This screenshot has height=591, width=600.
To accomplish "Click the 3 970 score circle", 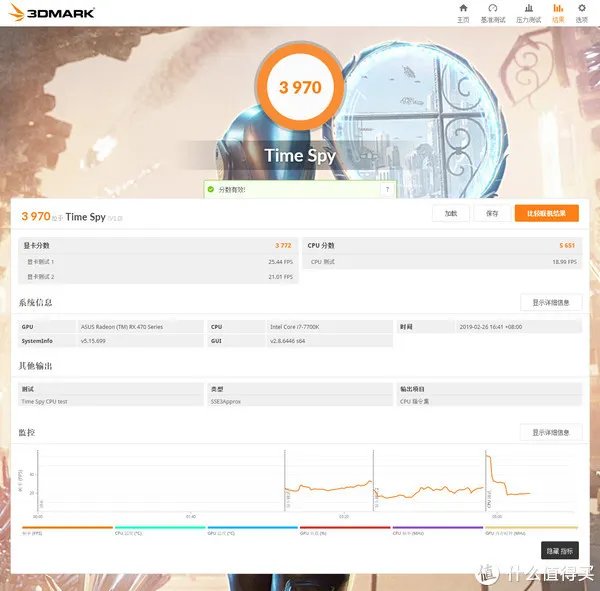I will click(x=300, y=87).
